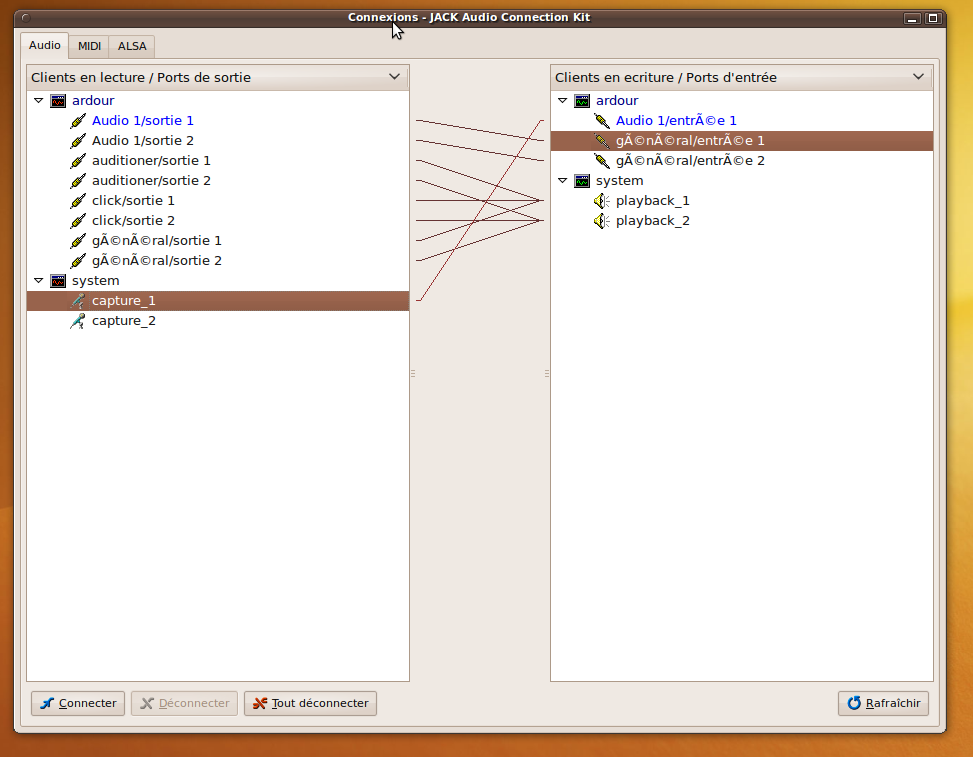This screenshot has height=757, width=973.
Task: Click the Rafraîchir button
Action: tap(883, 703)
